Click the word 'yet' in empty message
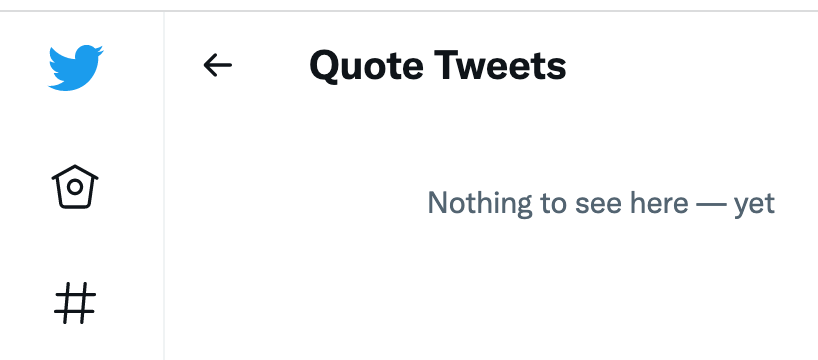This screenshot has width=818, height=360. point(754,204)
